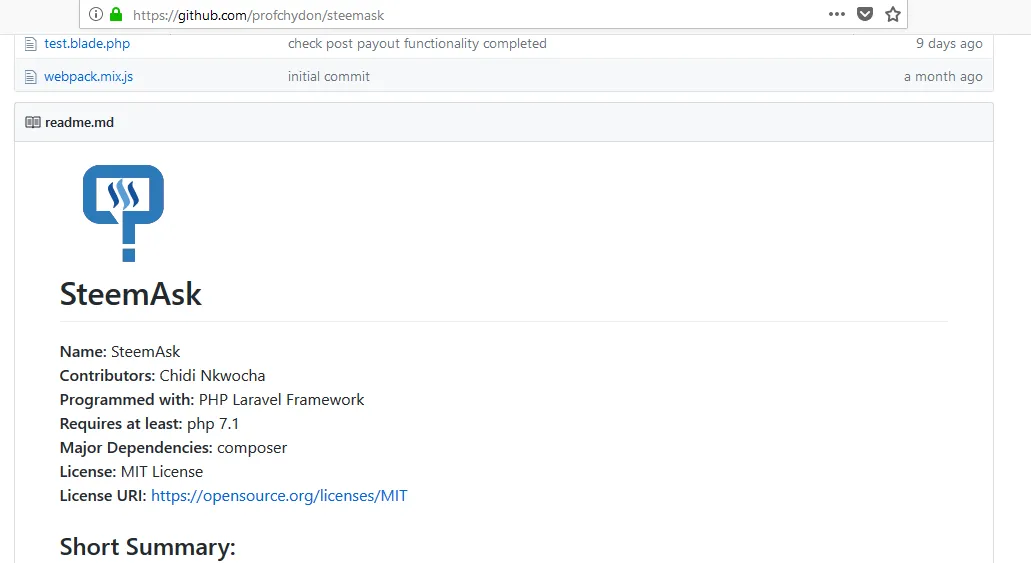The image size is (1031, 563).
Task: Click the site information icon in address bar
Action: [96, 14]
